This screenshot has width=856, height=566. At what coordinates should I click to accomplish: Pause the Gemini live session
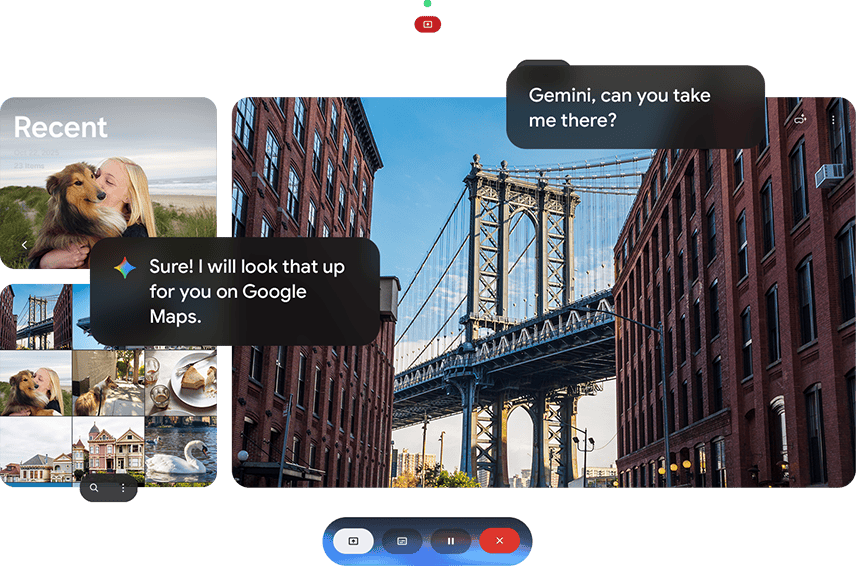(450, 541)
